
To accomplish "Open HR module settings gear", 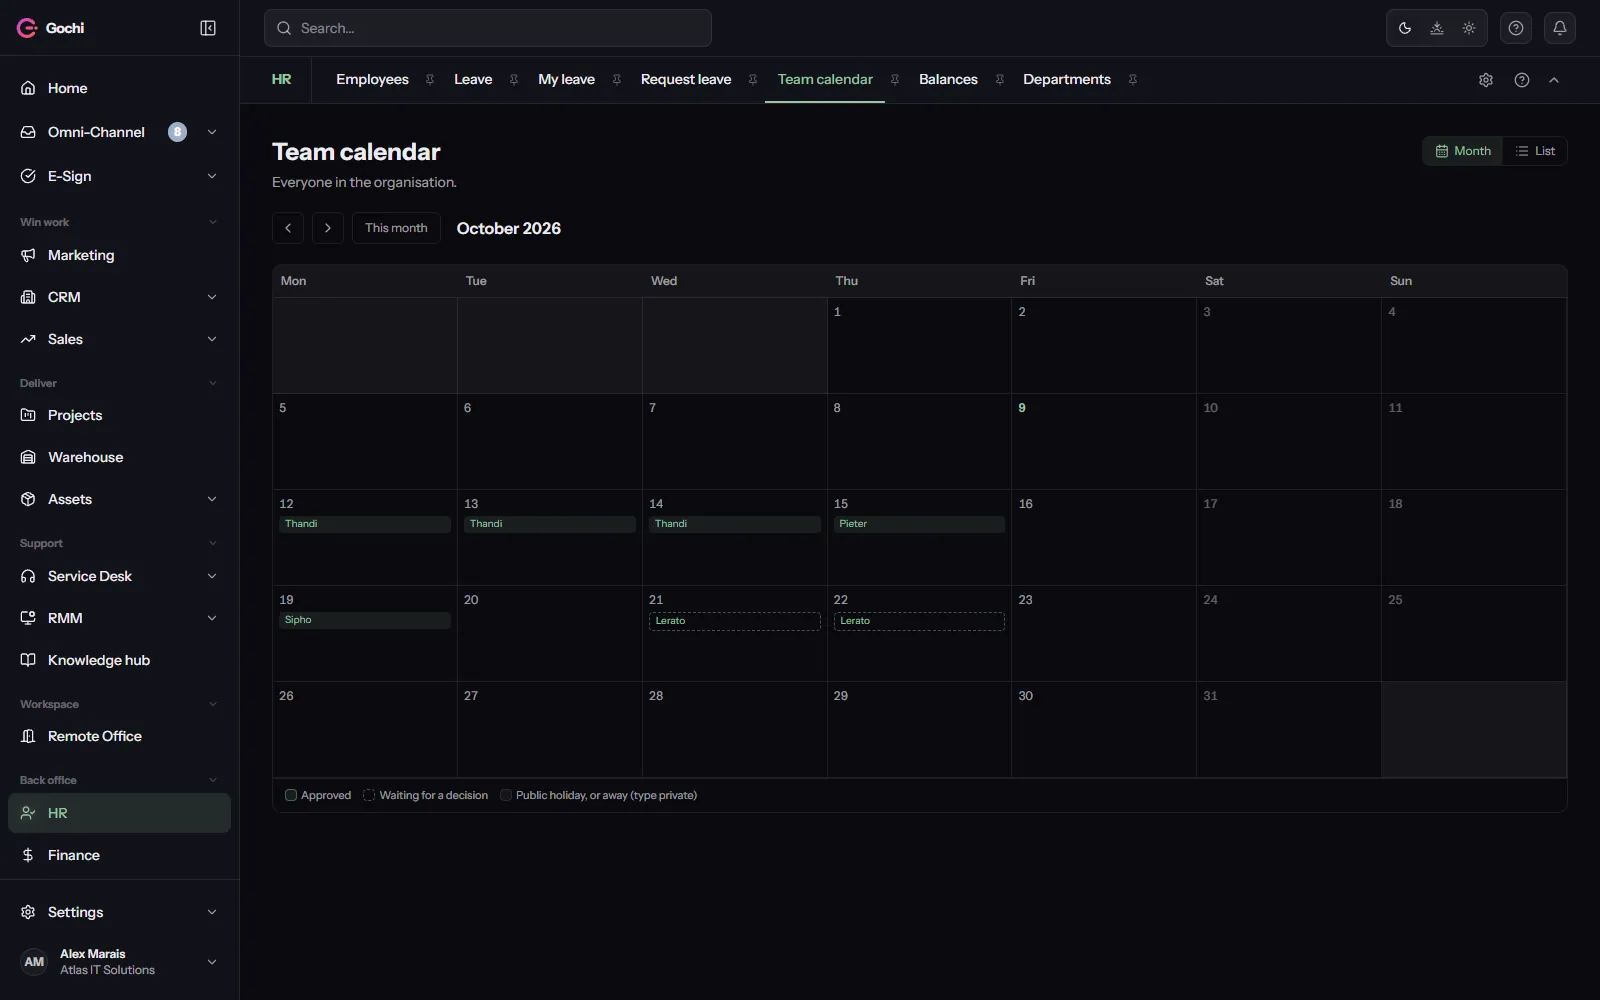I will click(1486, 80).
